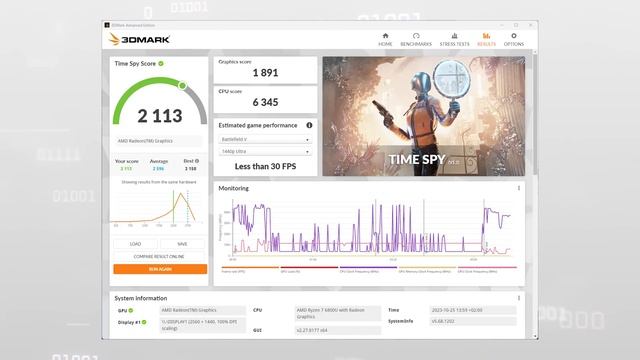This screenshot has width=640, height=360.
Task: Open the Battlefield V game dropdown
Action: [x=265, y=140]
